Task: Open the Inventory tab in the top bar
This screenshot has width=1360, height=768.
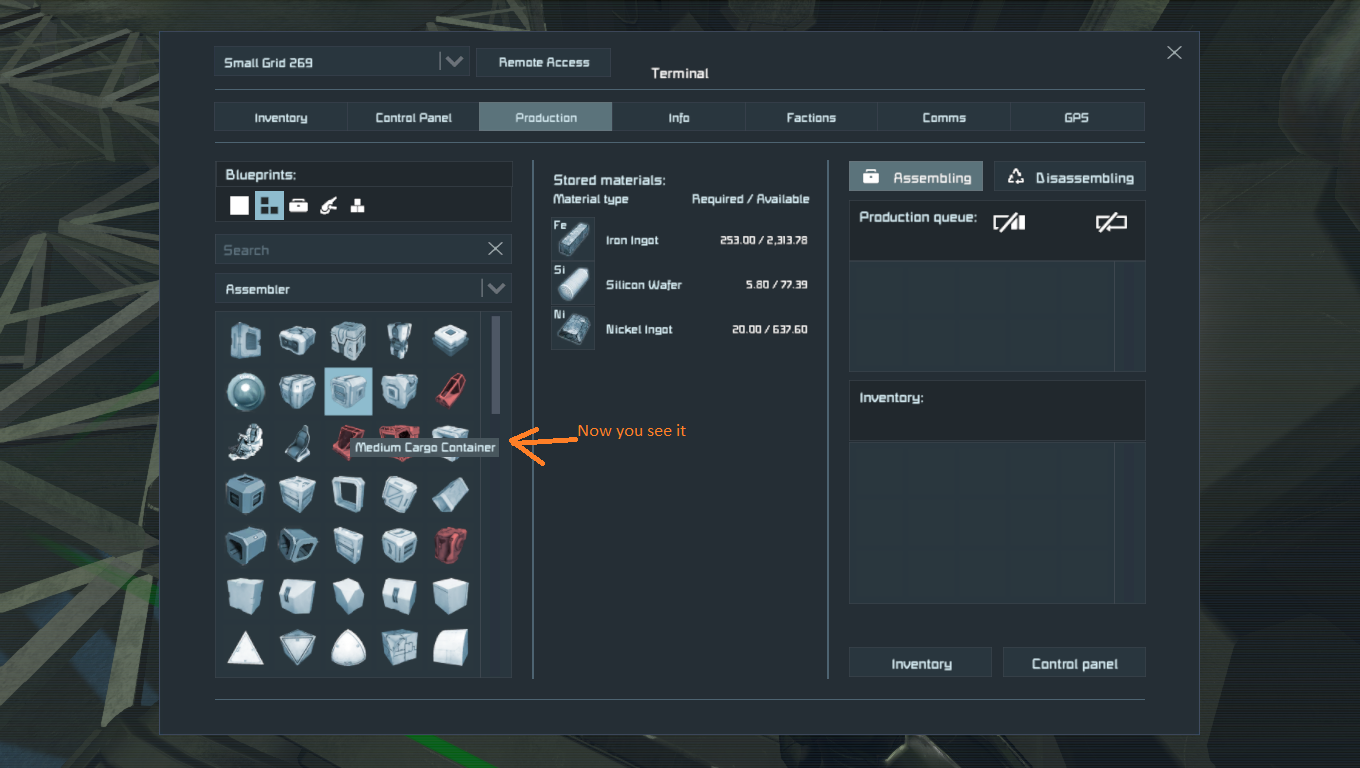Action: [x=281, y=117]
